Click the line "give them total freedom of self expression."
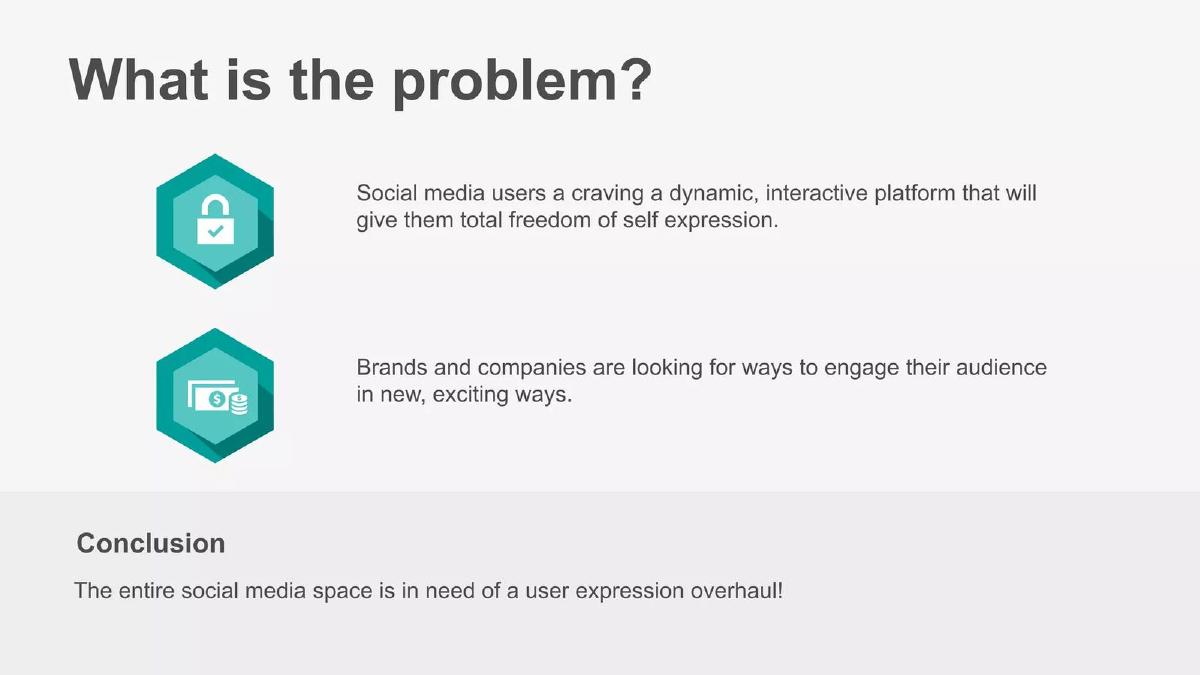1200x675 pixels. [x=567, y=220]
